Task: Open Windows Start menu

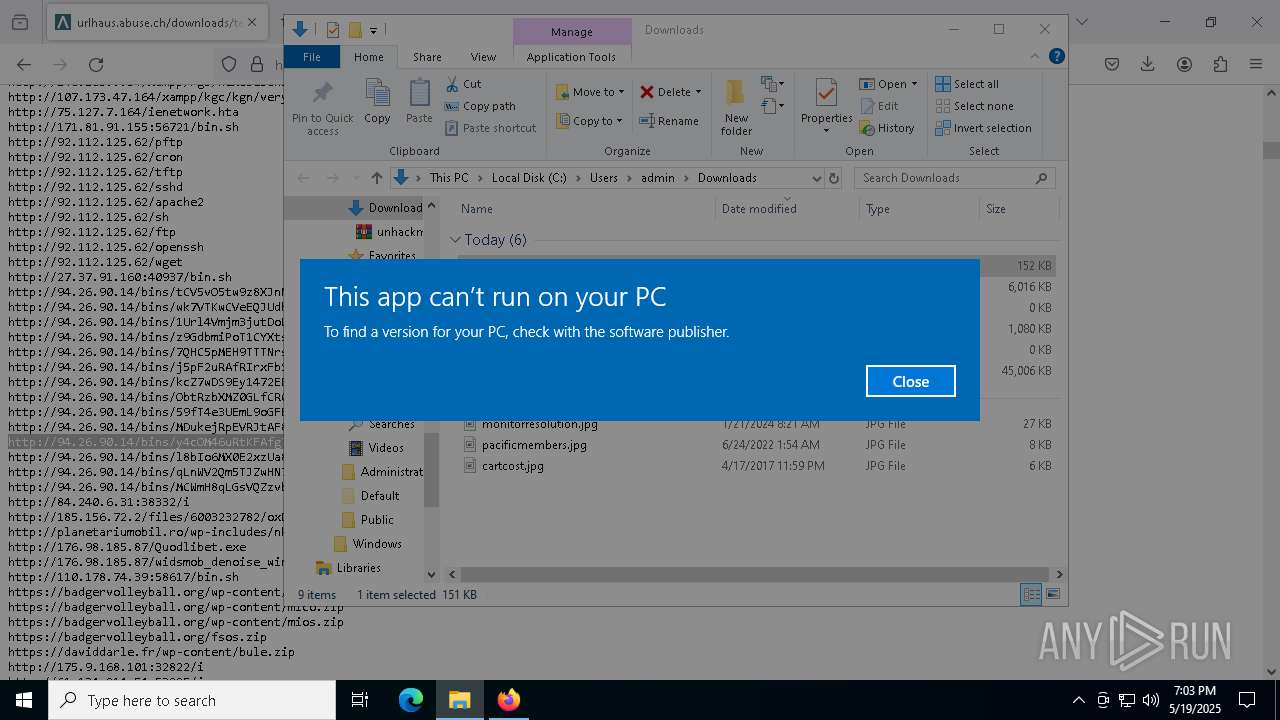Action: point(23,700)
